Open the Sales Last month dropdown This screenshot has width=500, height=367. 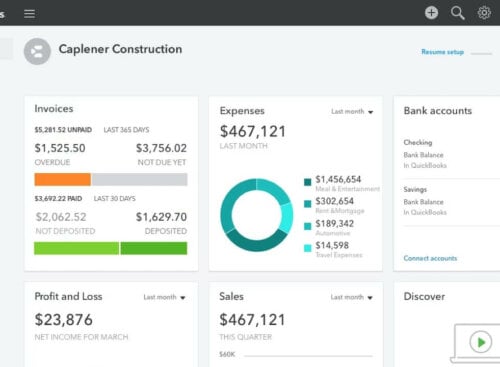pyautogui.click(x=352, y=297)
